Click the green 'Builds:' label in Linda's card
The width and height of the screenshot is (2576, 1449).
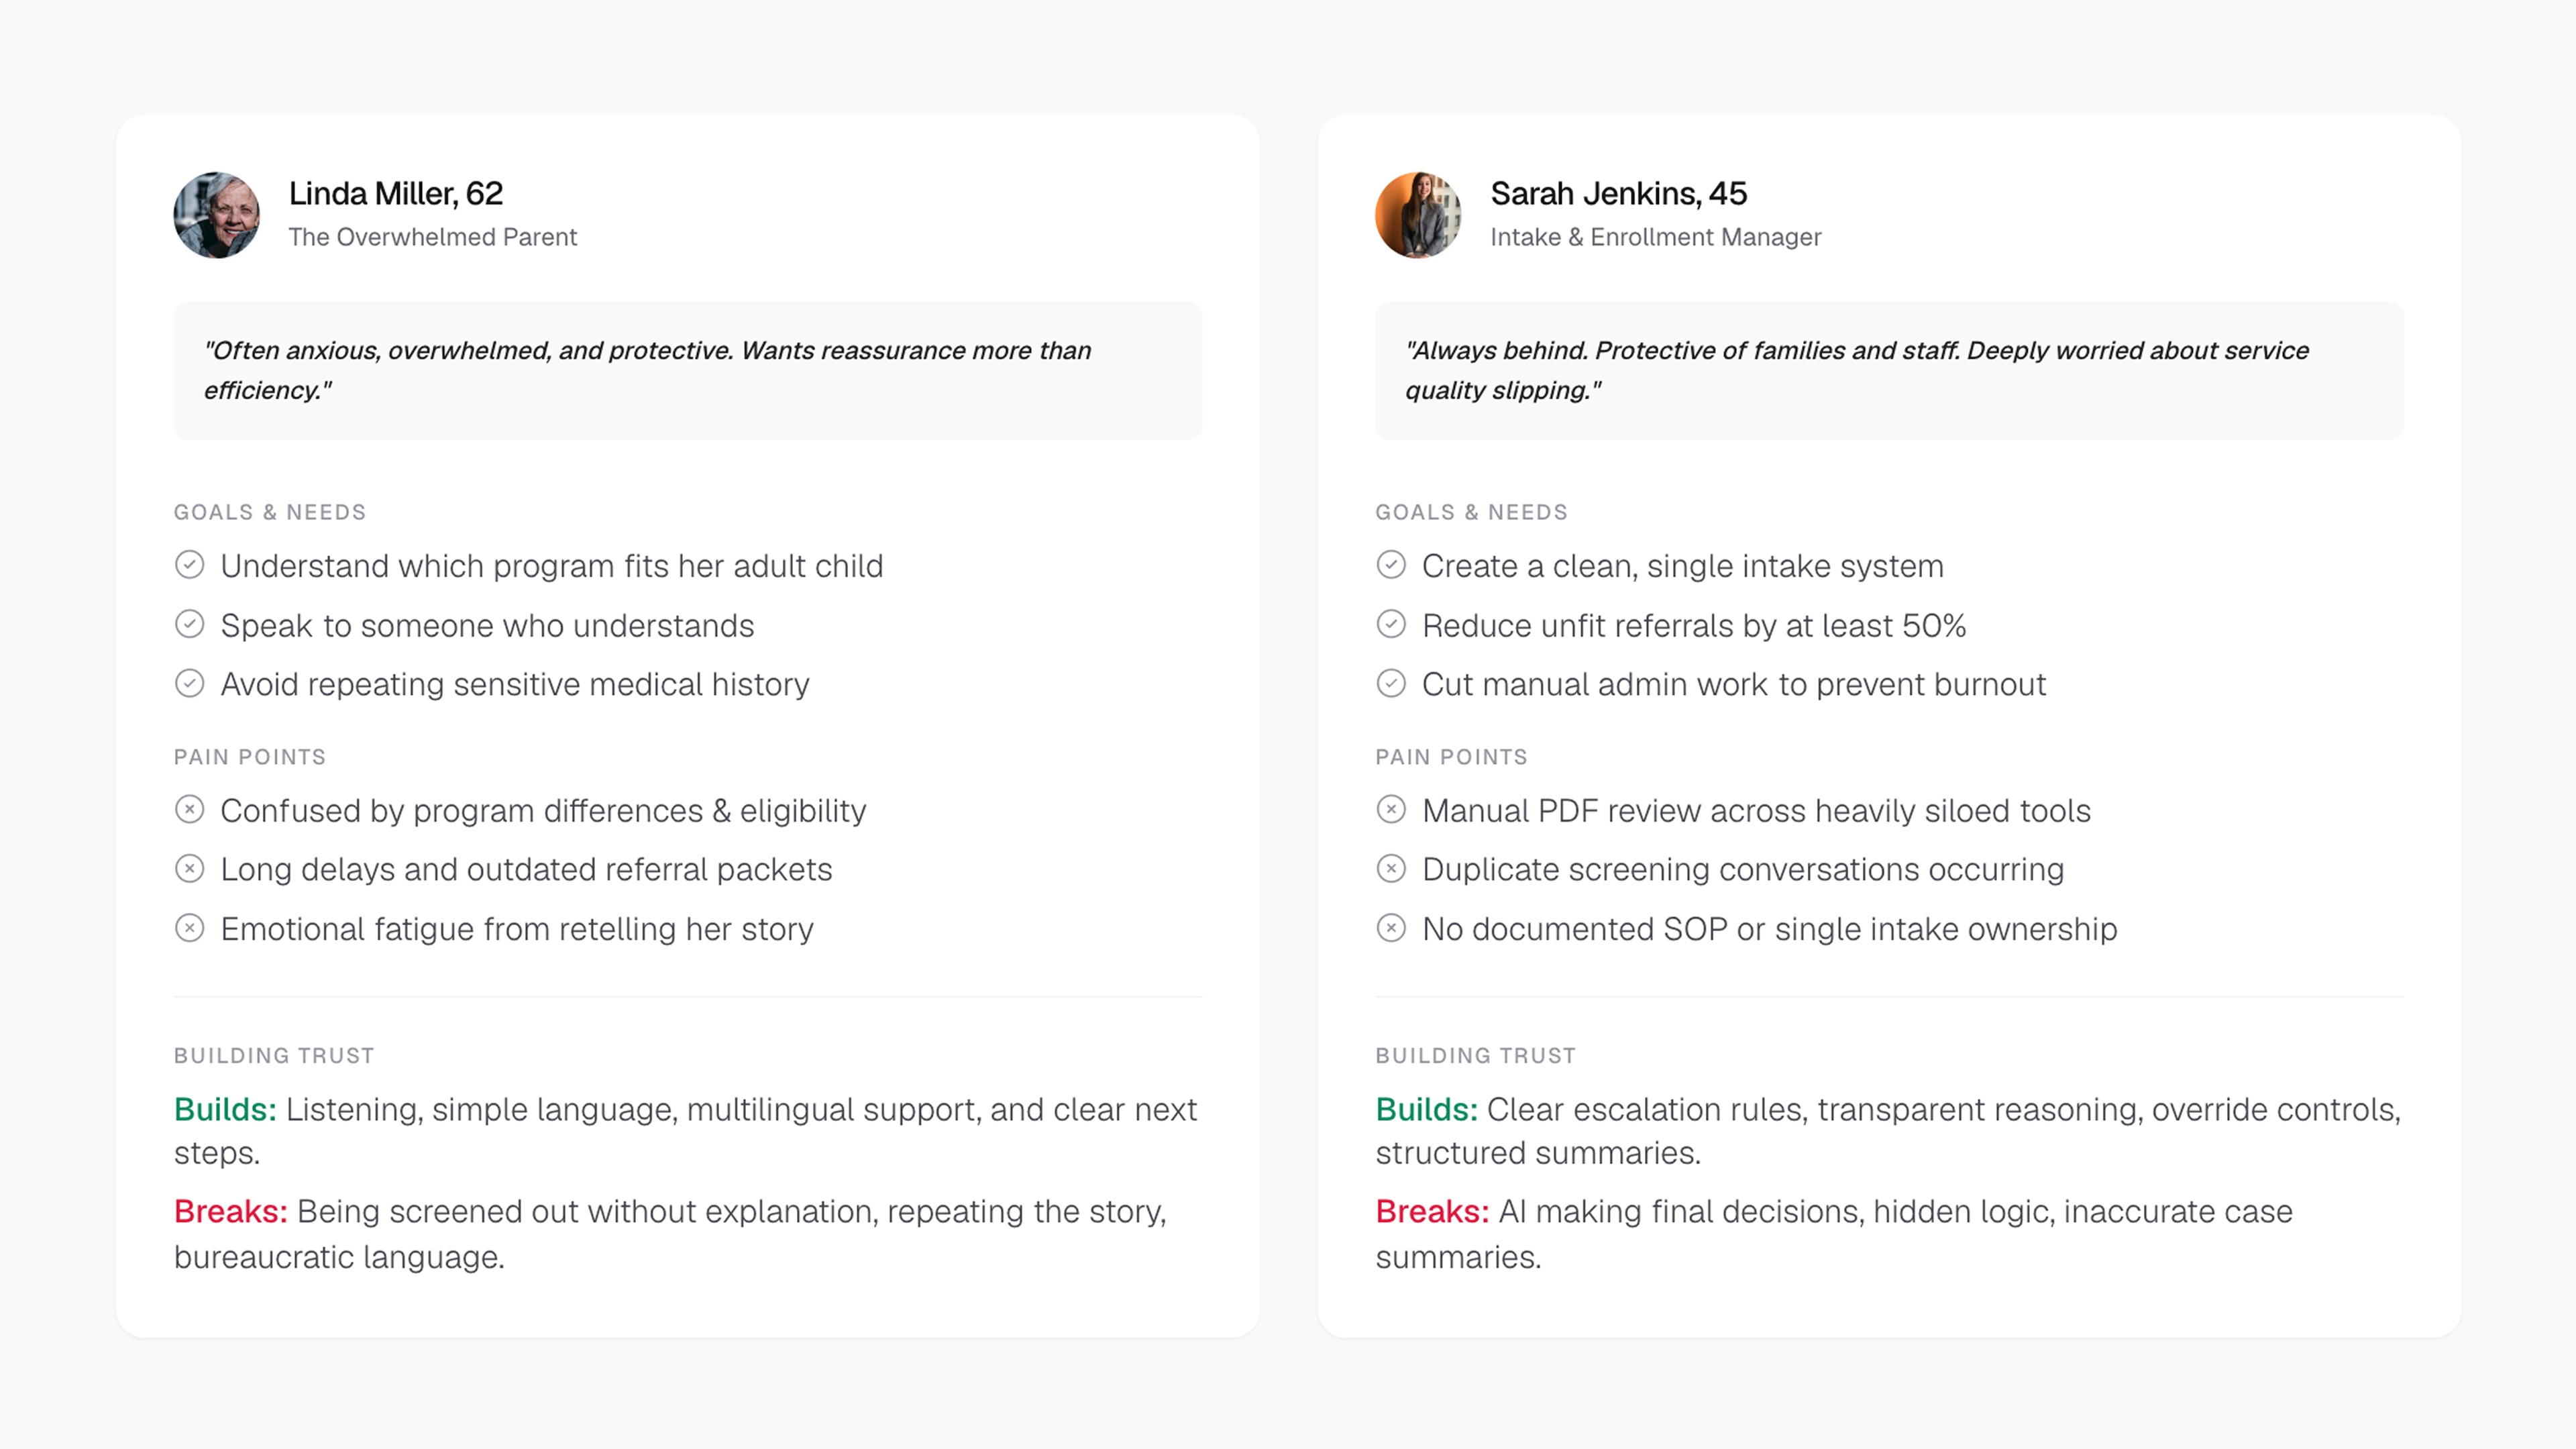tap(225, 1109)
